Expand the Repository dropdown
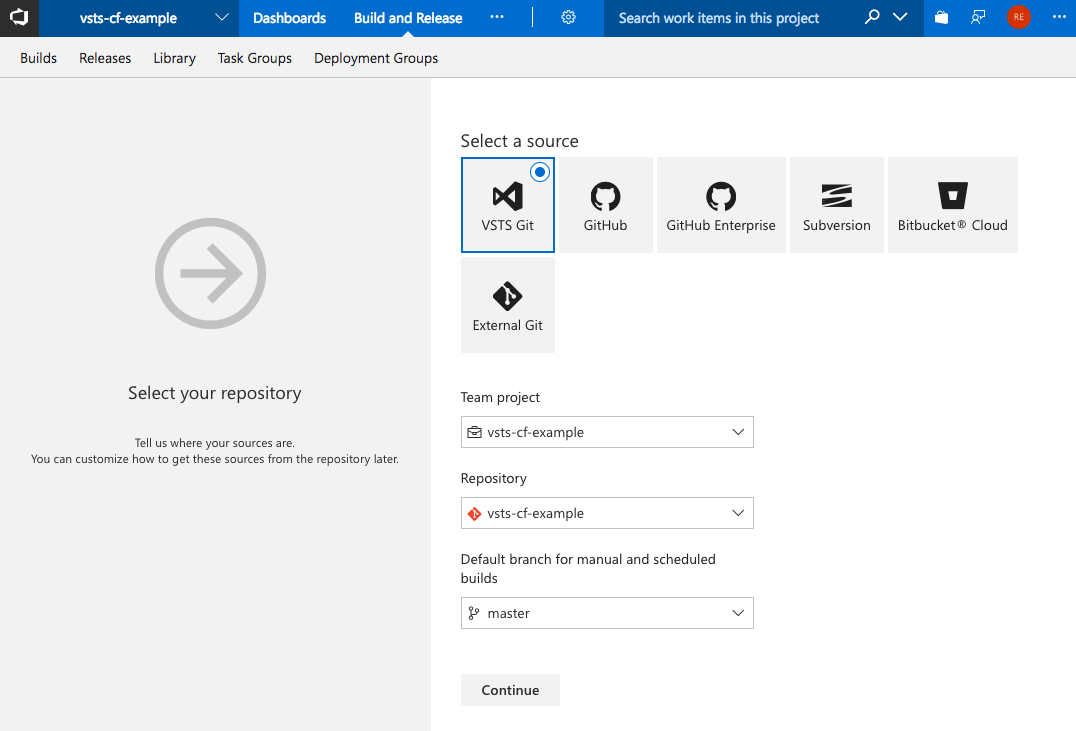This screenshot has width=1076, height=731. pos(607,514)
